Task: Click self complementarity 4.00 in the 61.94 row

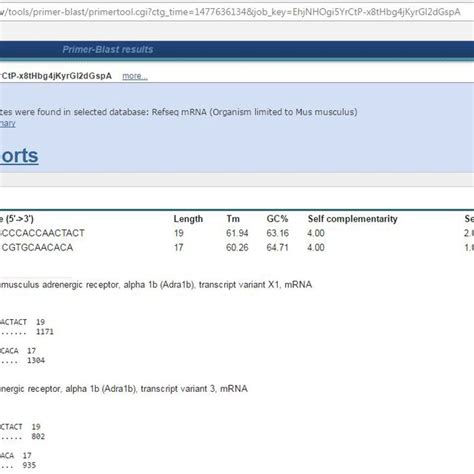Action: (316, 233)
